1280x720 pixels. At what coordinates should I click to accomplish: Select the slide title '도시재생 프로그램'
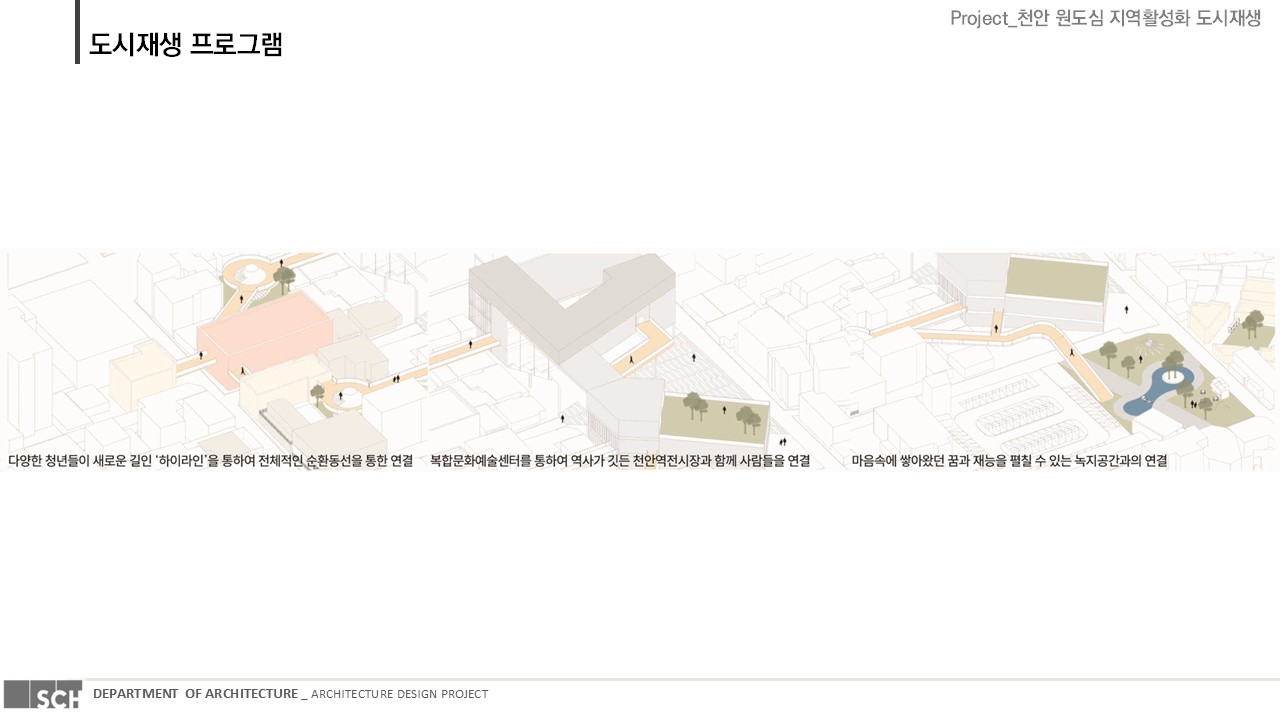(x=186, y=44)
